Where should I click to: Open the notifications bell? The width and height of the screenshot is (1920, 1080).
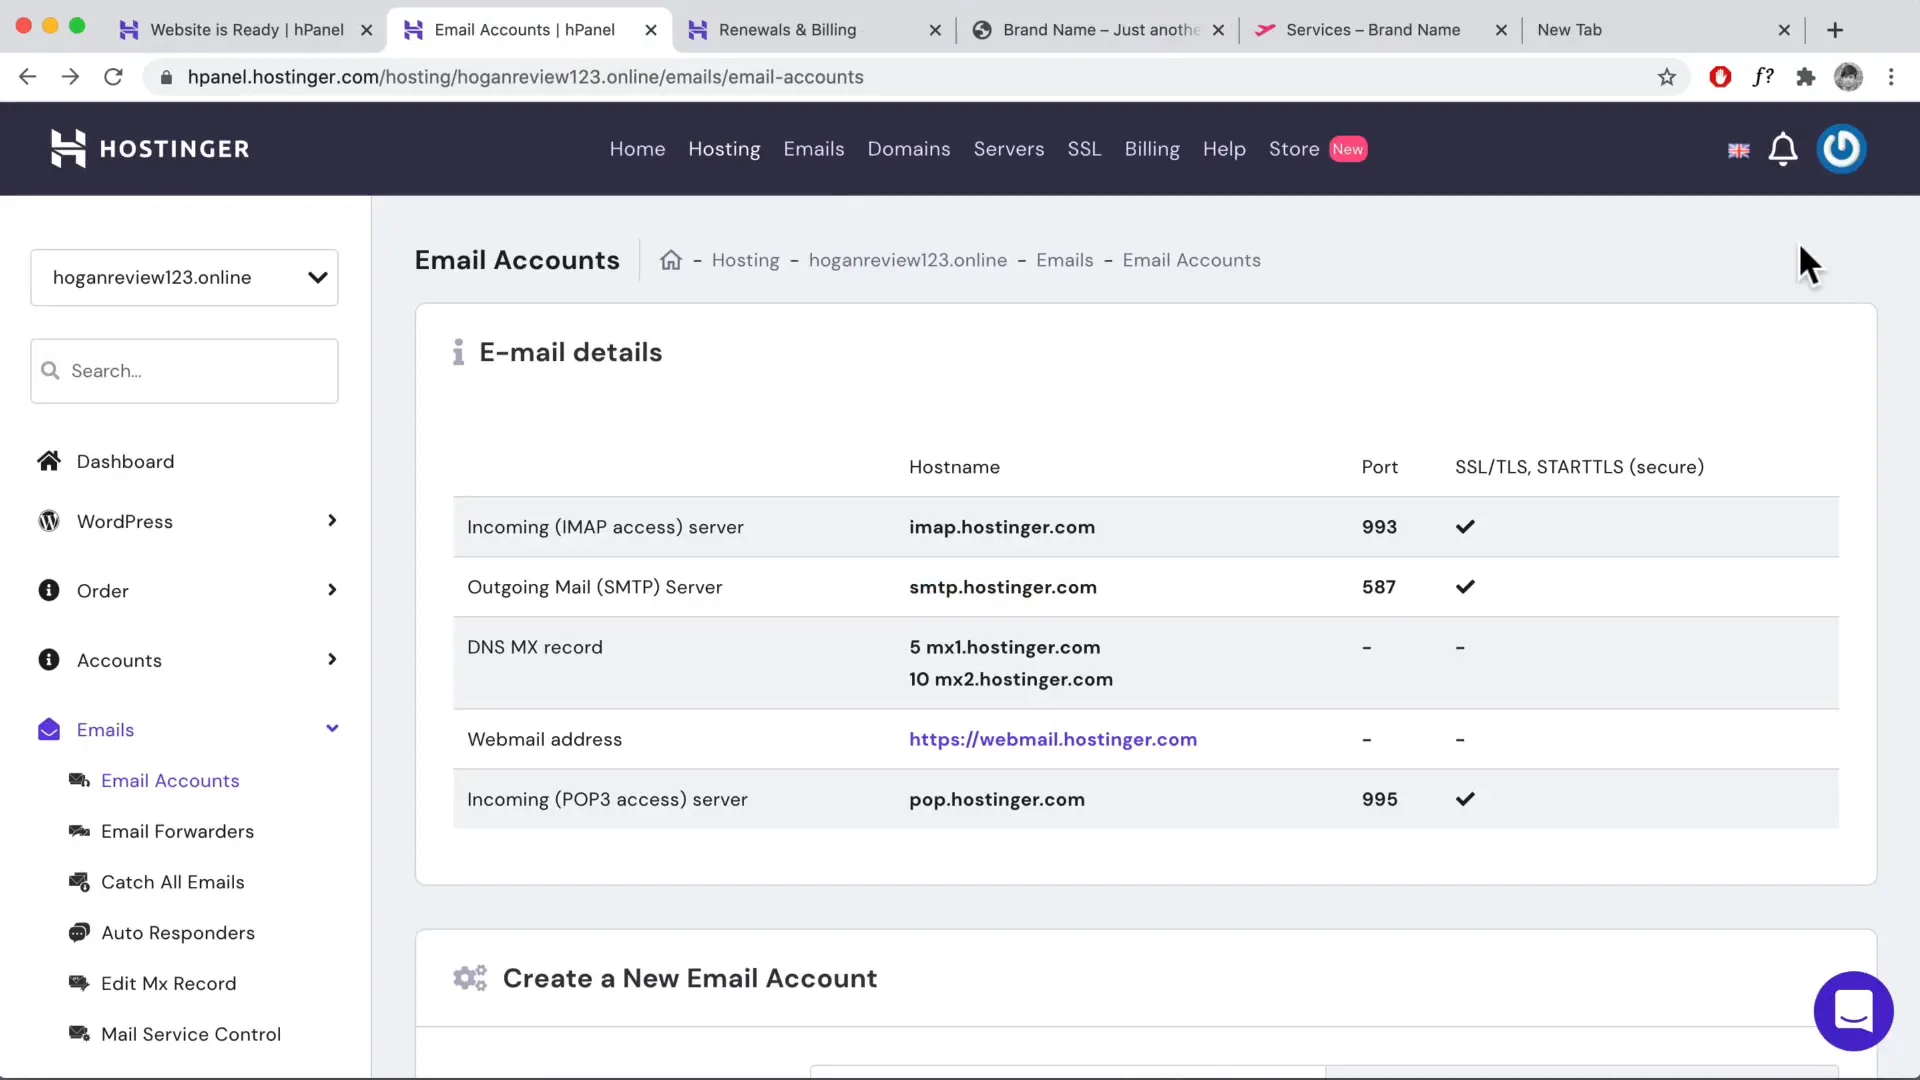1783,149
